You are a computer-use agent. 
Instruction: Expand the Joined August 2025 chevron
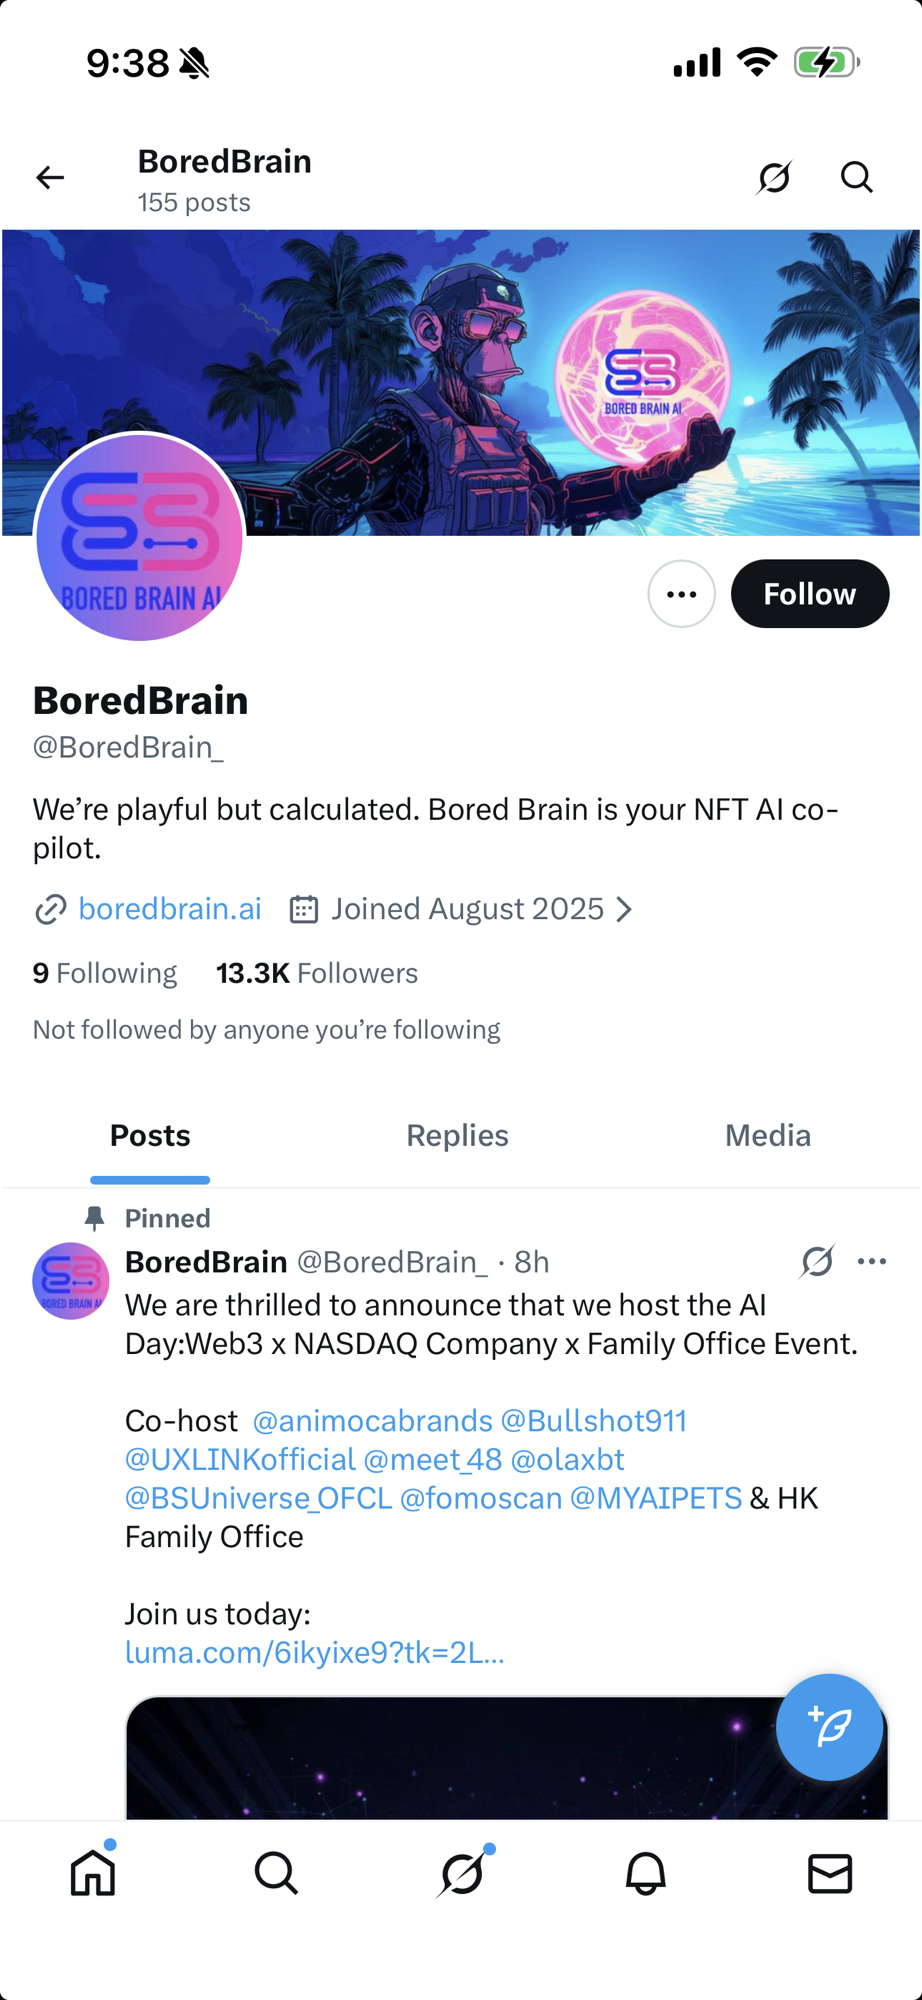click(624, 909)
